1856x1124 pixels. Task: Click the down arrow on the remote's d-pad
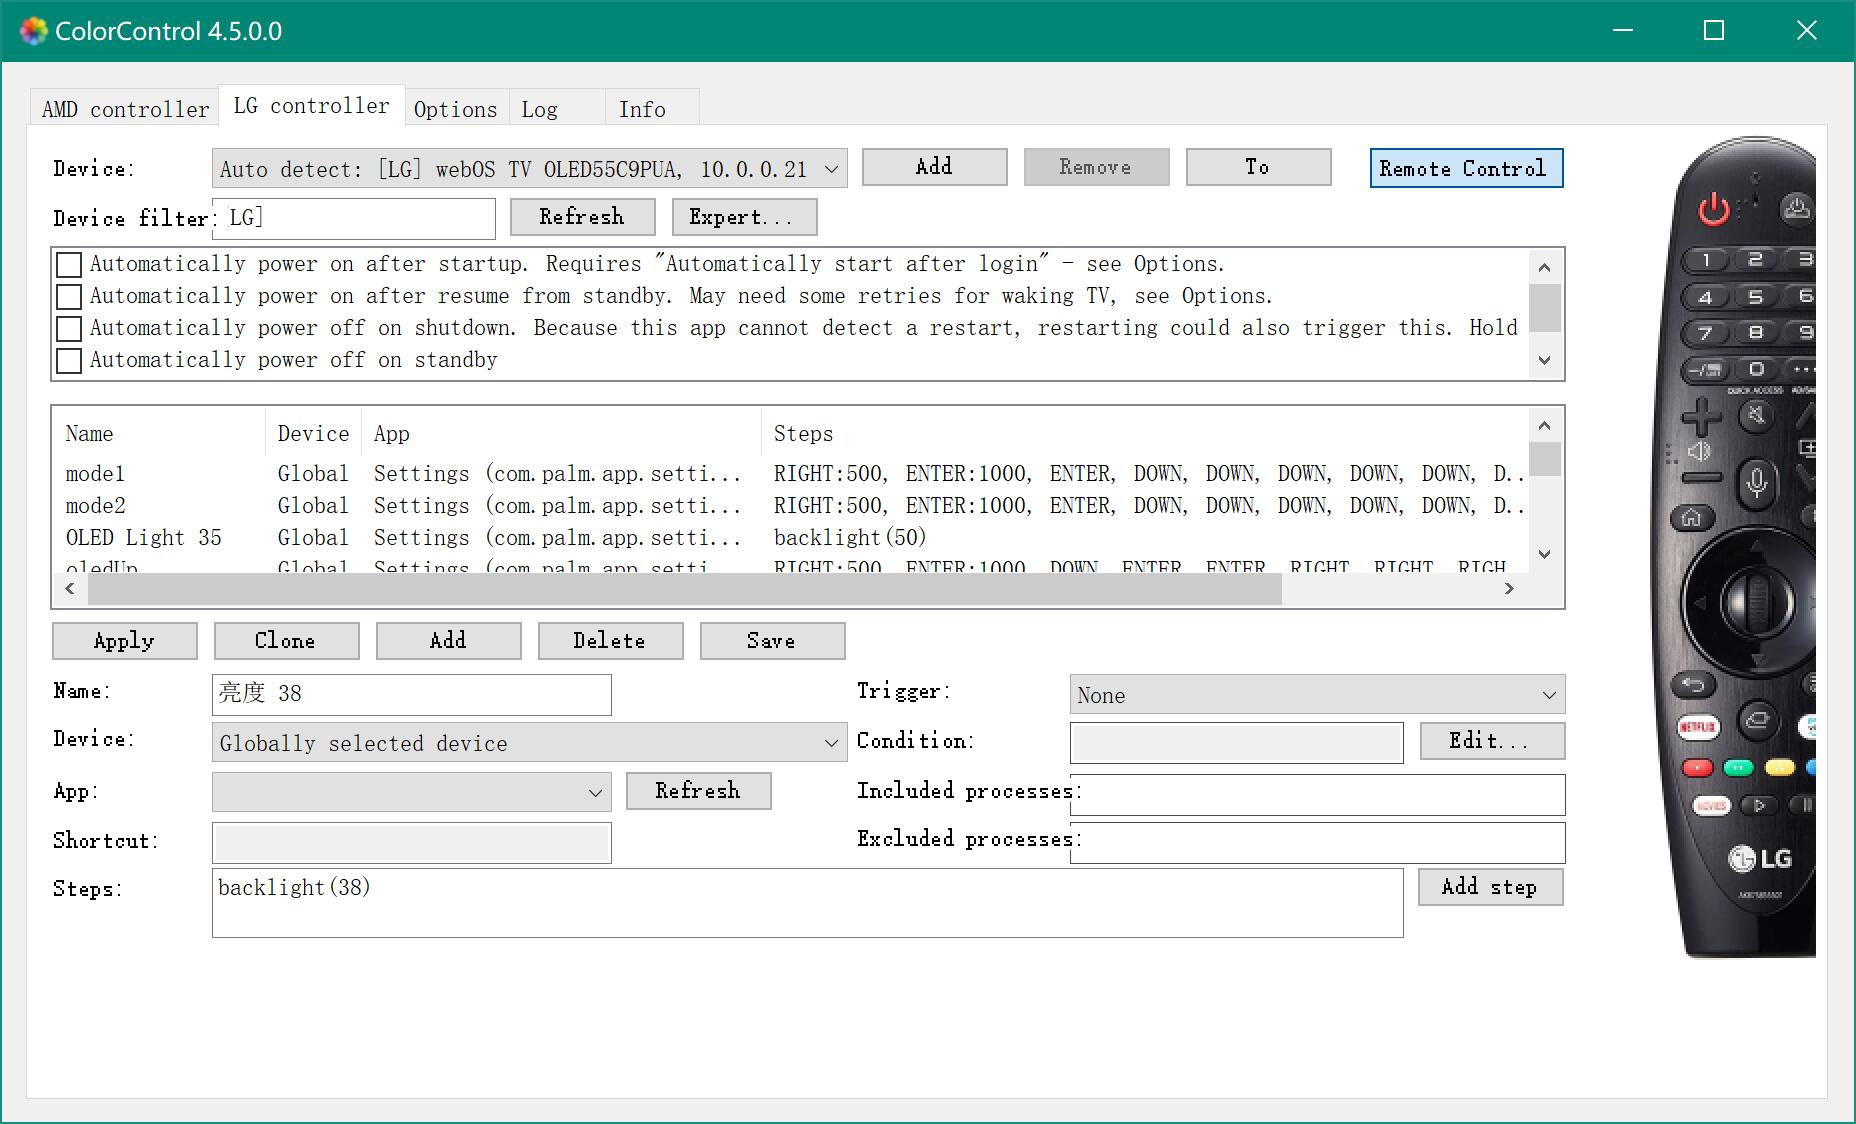coord(1757,659)
